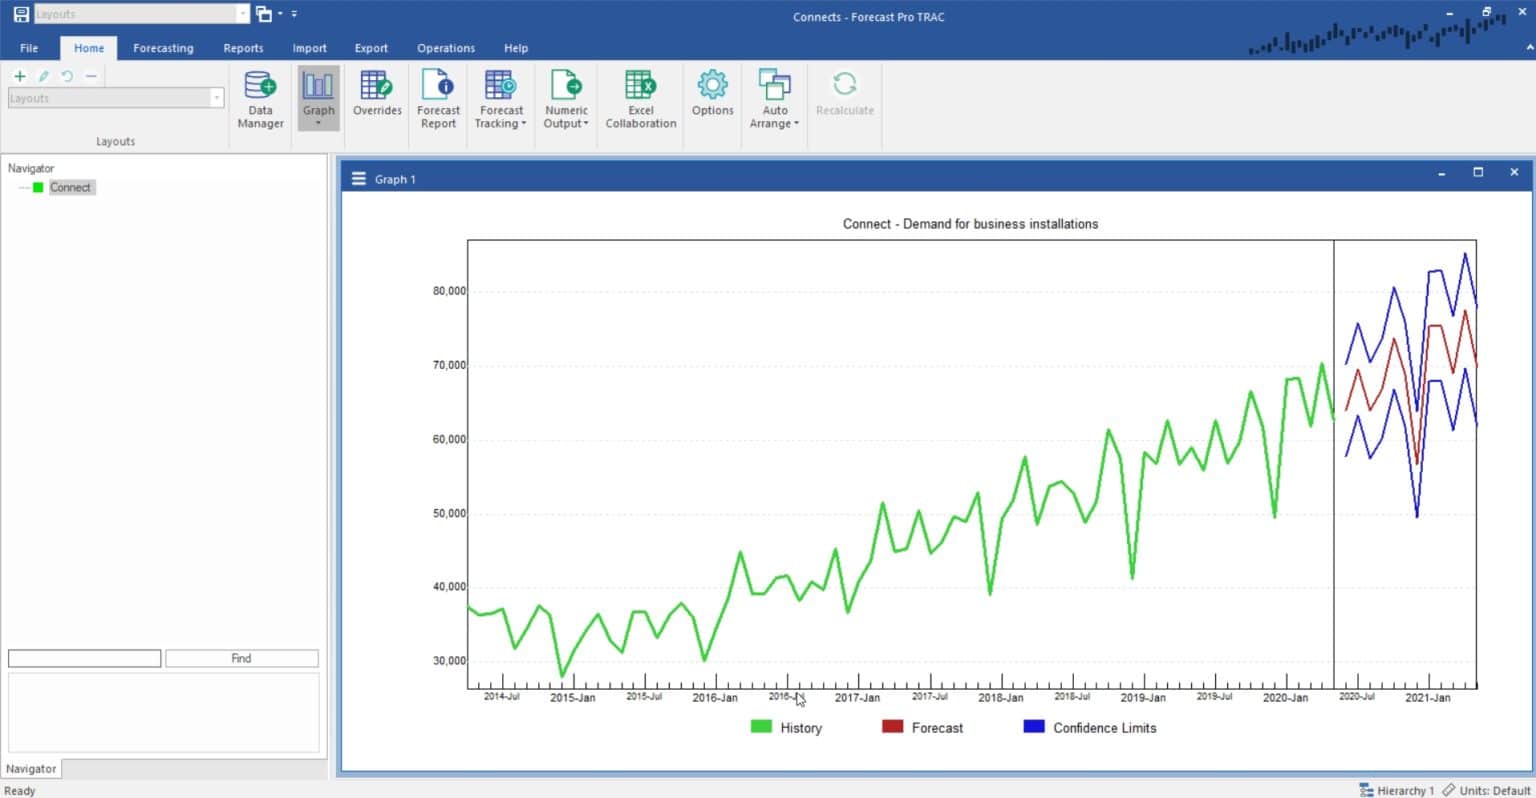Open the Data Manager
1536x798 pixels.
tap(259, 97)
